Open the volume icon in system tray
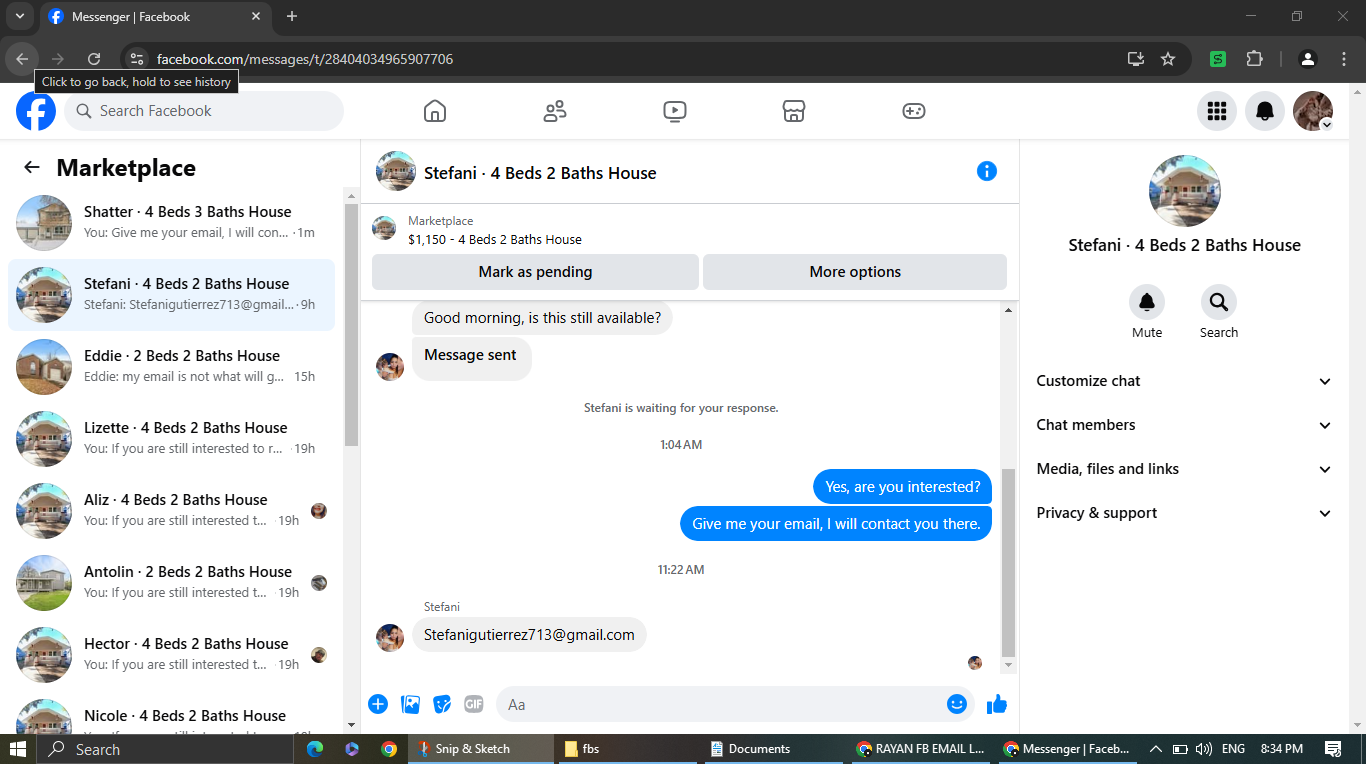 coord(1203,749)
